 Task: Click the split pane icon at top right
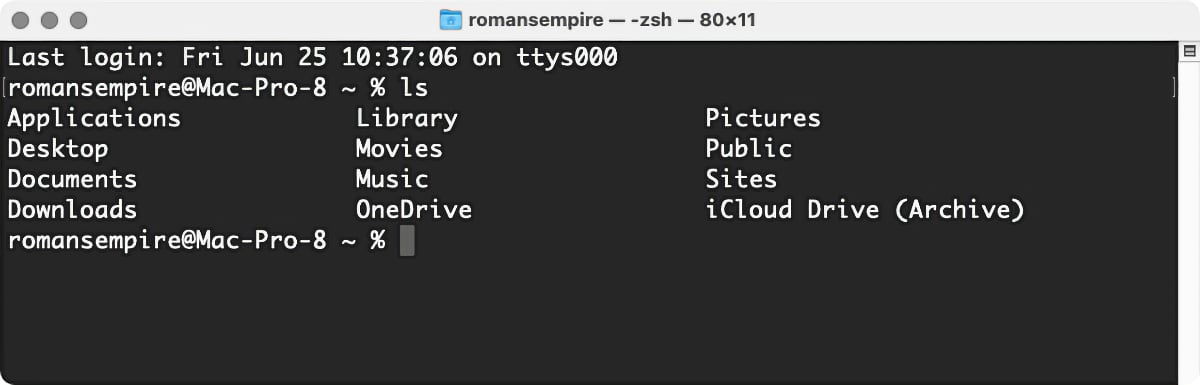[x=1189, y=50]
